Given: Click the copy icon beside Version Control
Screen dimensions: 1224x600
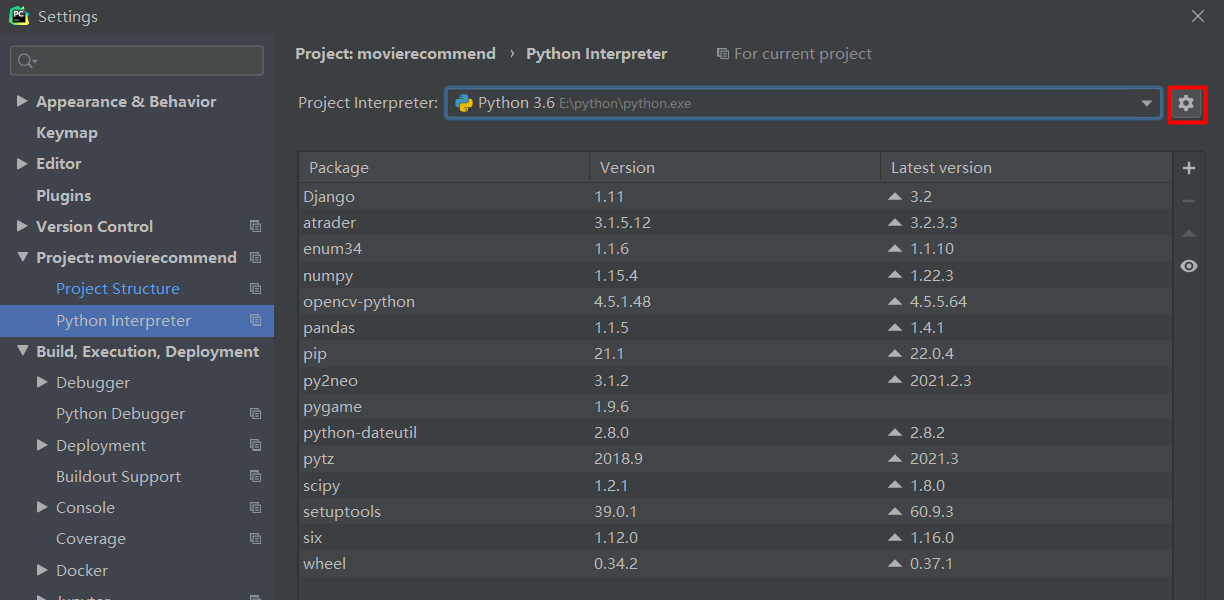Looking at the screenshot, I should (255, 227).
